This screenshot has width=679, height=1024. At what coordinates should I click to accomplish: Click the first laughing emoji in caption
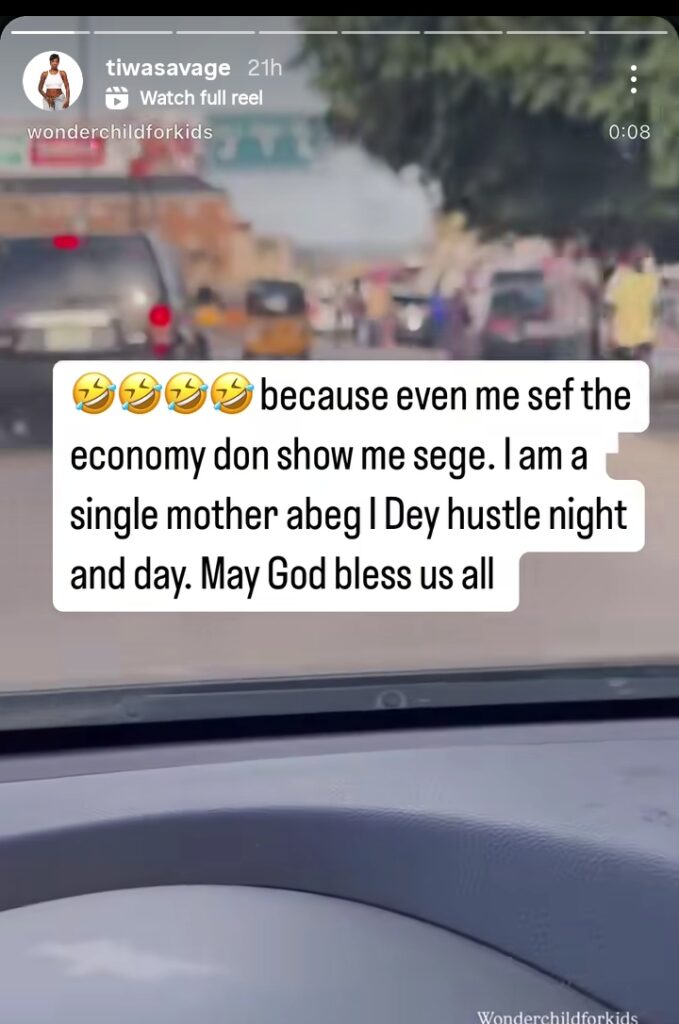pos(93,394)
